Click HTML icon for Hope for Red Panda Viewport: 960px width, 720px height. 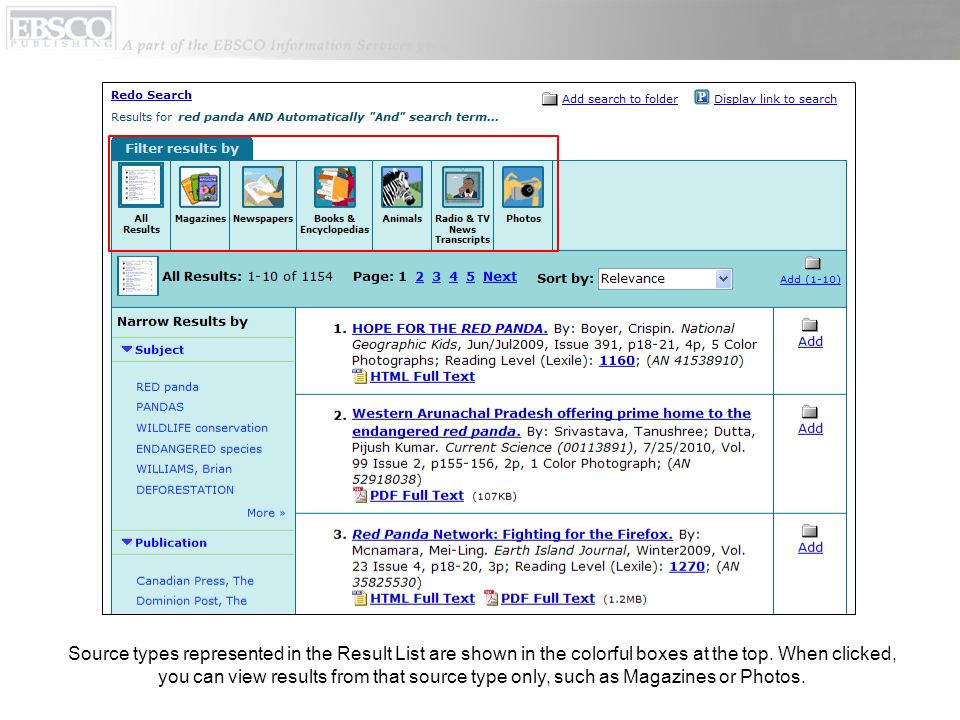coord(359,376)
